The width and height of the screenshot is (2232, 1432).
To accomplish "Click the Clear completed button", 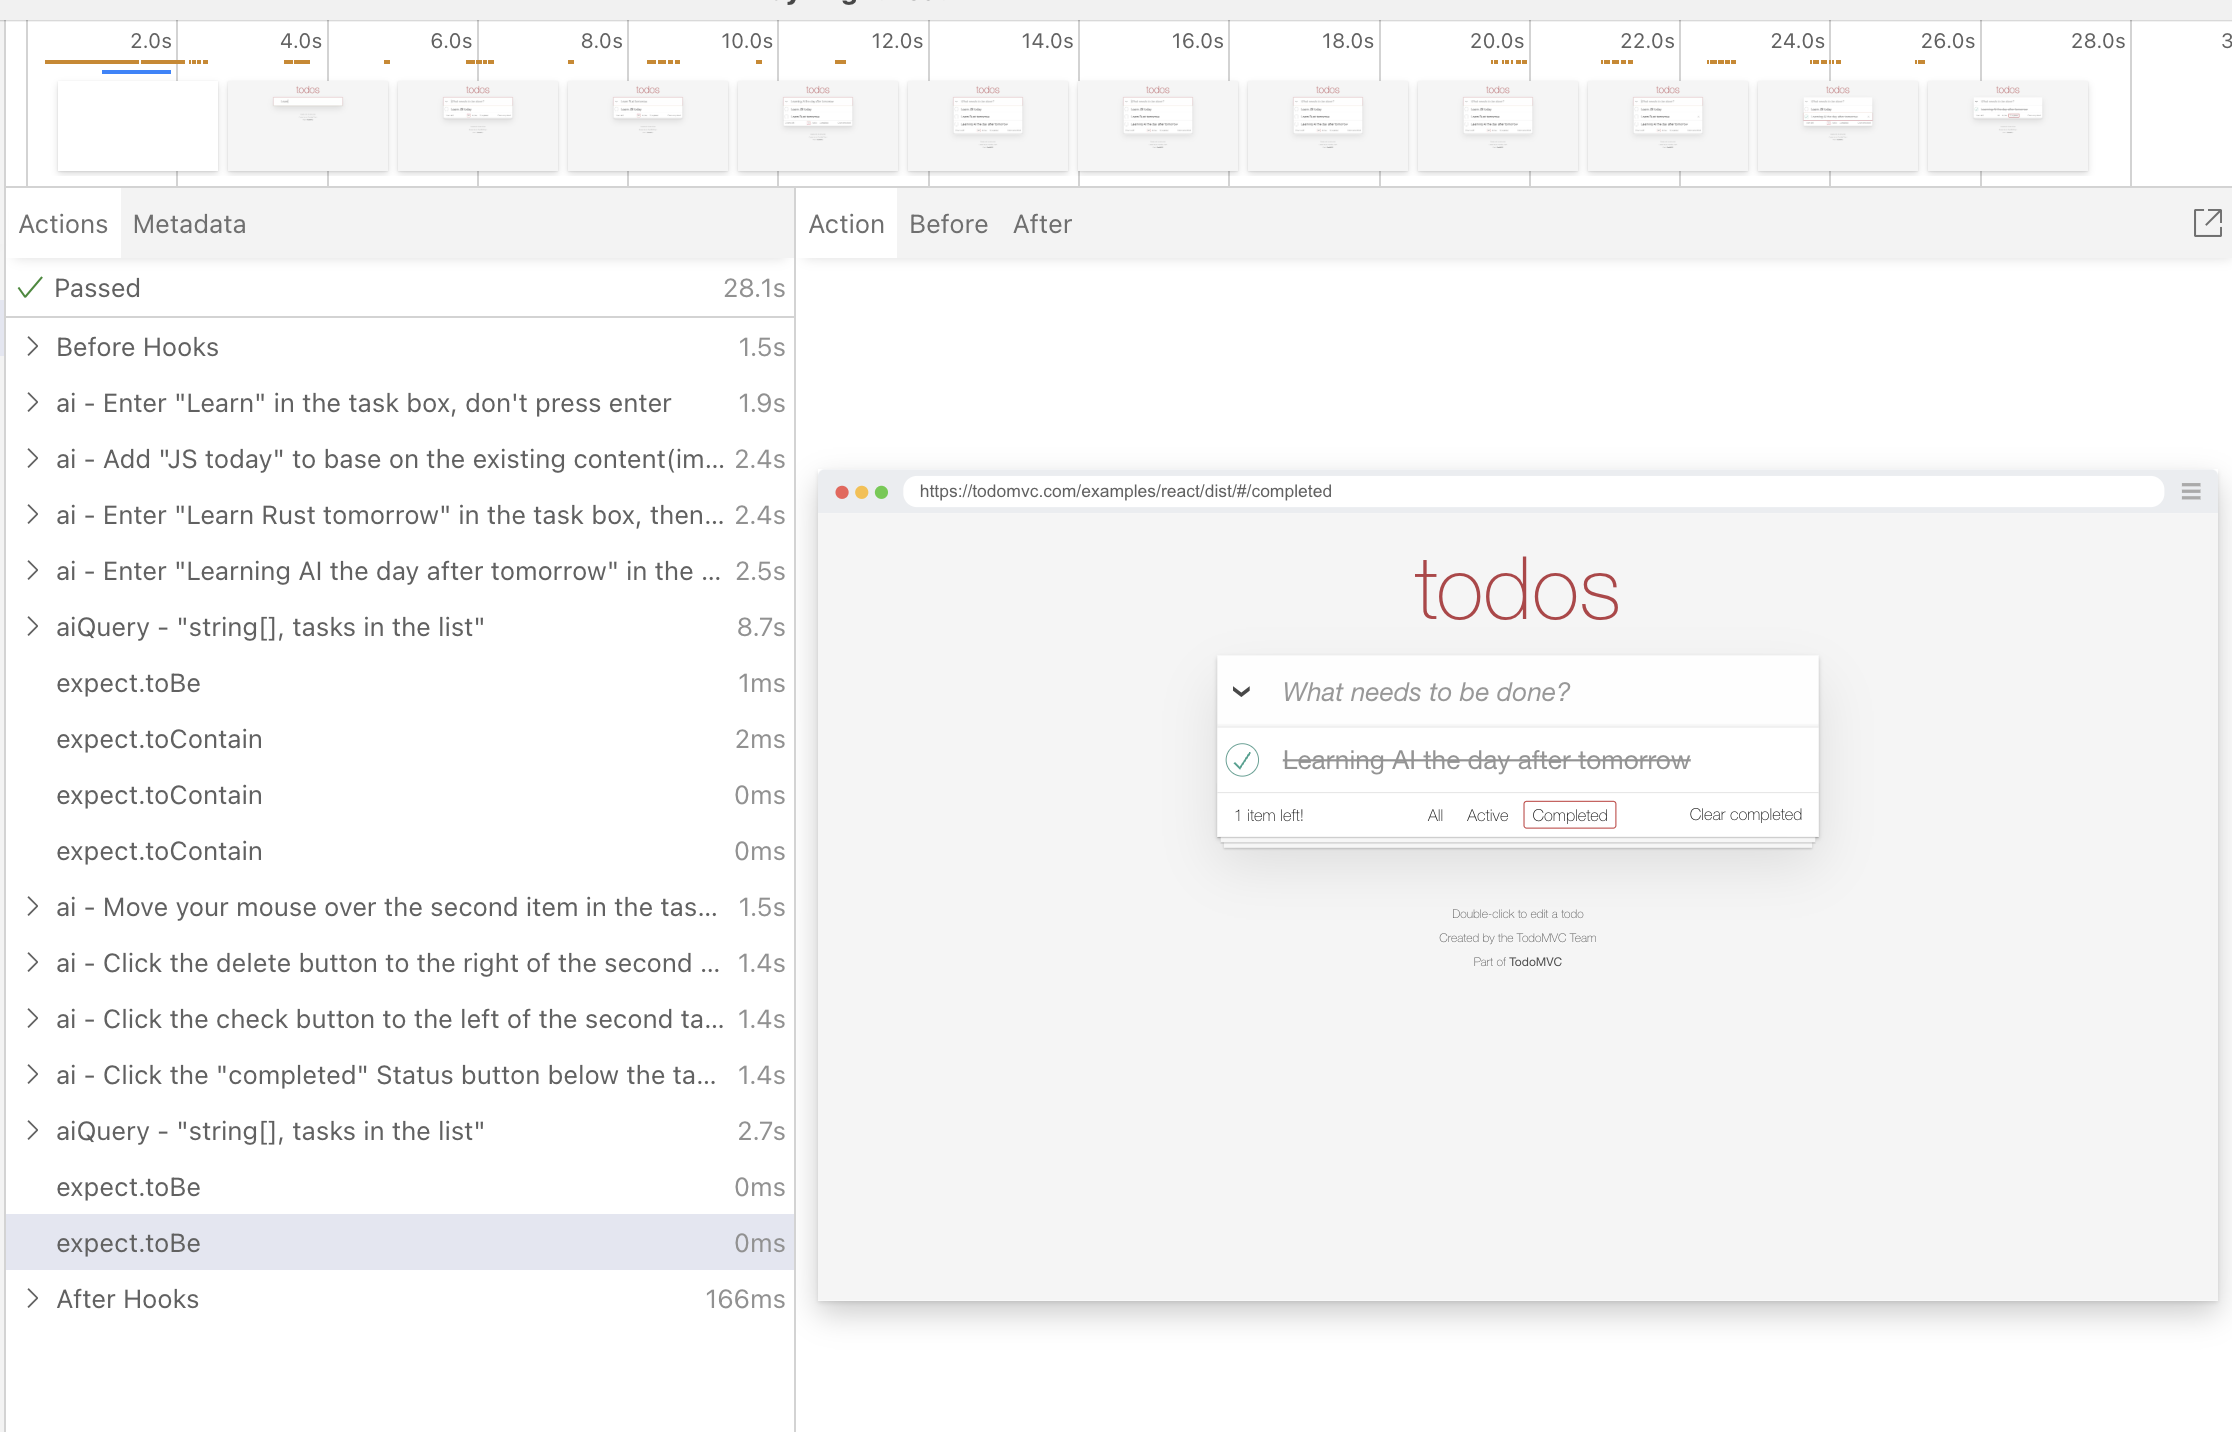I will click(1745, 814).
